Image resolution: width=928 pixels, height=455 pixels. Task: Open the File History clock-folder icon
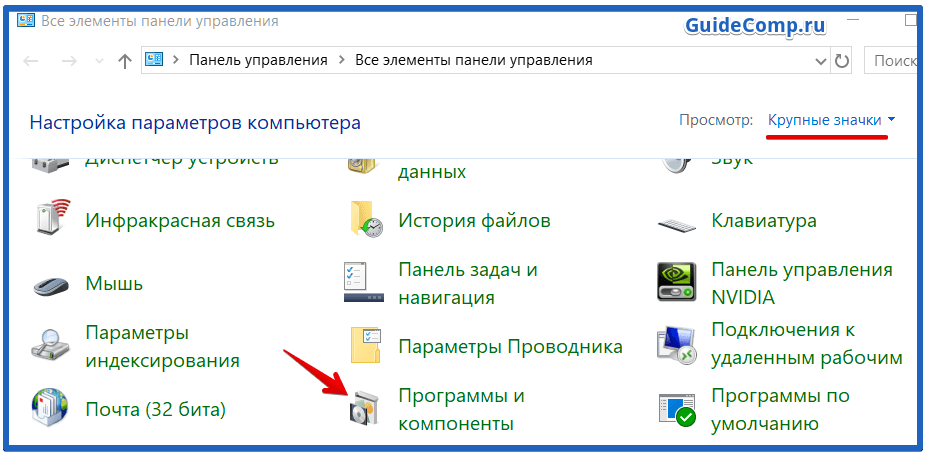[x=366, y=221]
